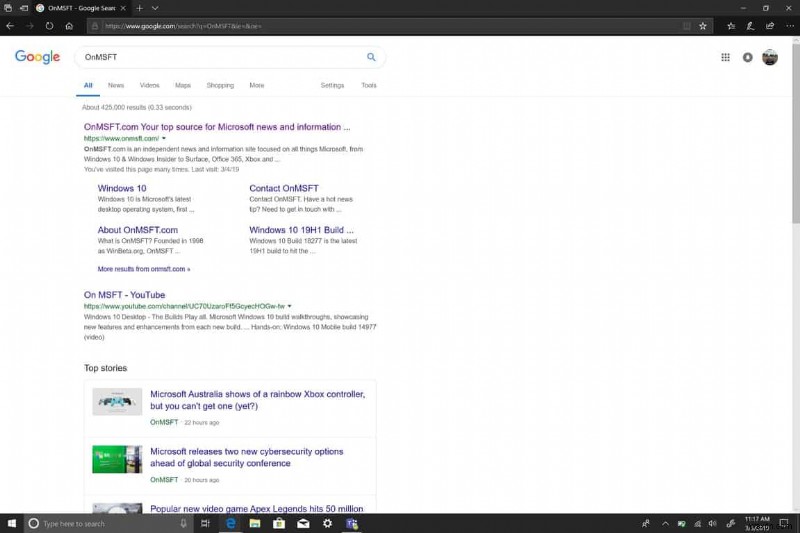Open Task View from the taskbar
Image resolution: width=800 pixels, height=533 pixels.
205,523
